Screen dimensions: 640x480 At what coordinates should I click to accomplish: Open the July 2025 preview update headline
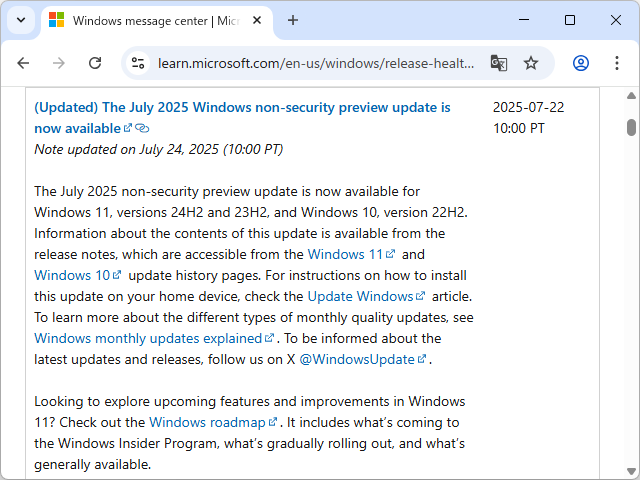(x=242, y=108)
